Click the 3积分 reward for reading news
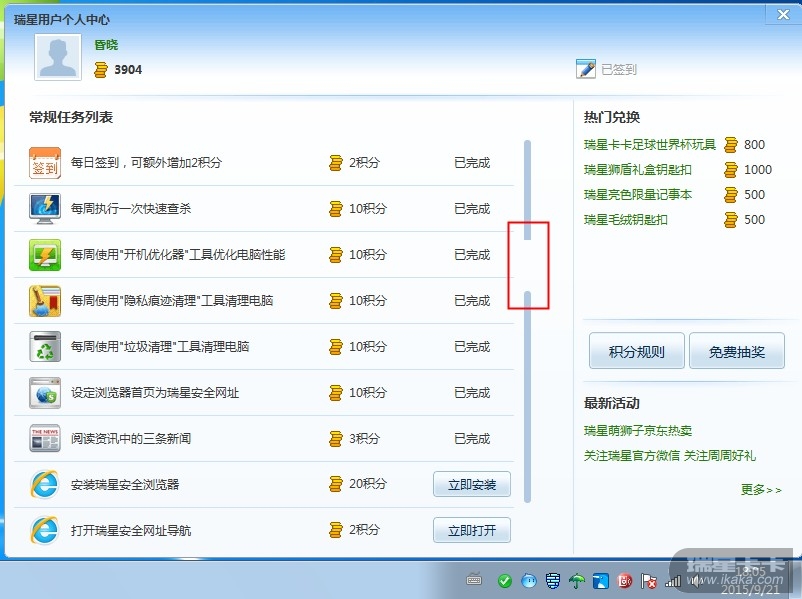 (364, 439)
